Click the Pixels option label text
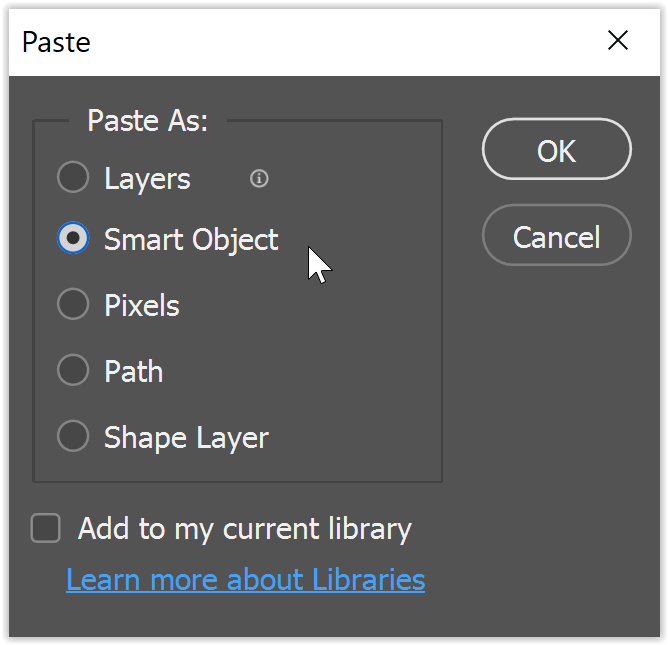 point(142,305)
